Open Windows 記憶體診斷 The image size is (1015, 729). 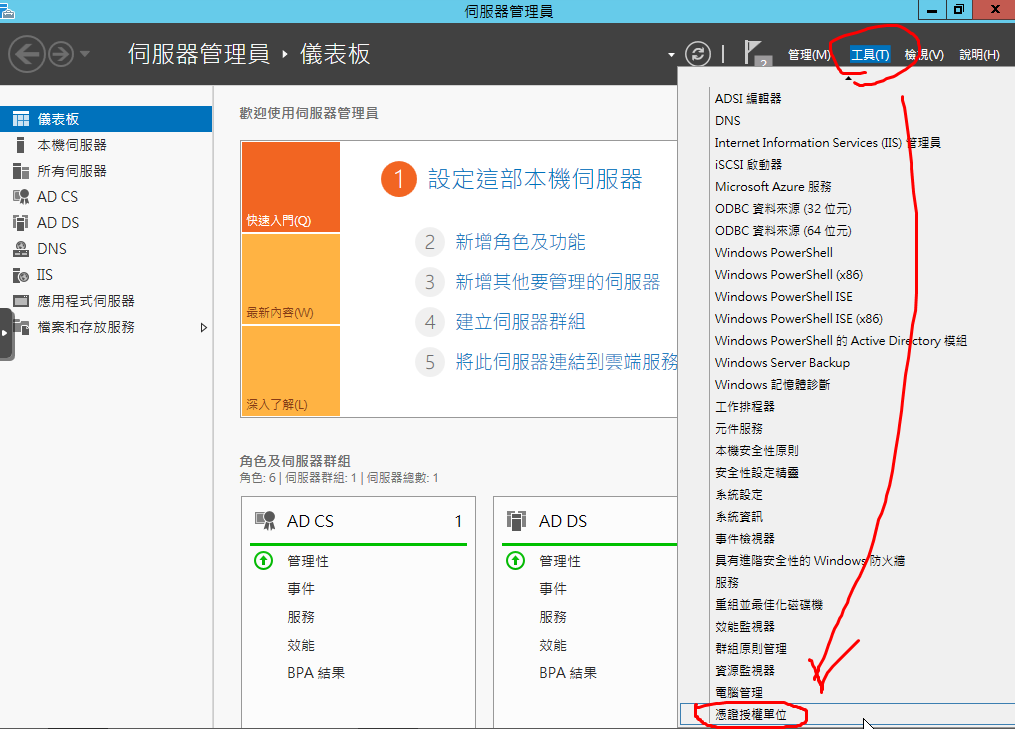click(x=772, y=385)
